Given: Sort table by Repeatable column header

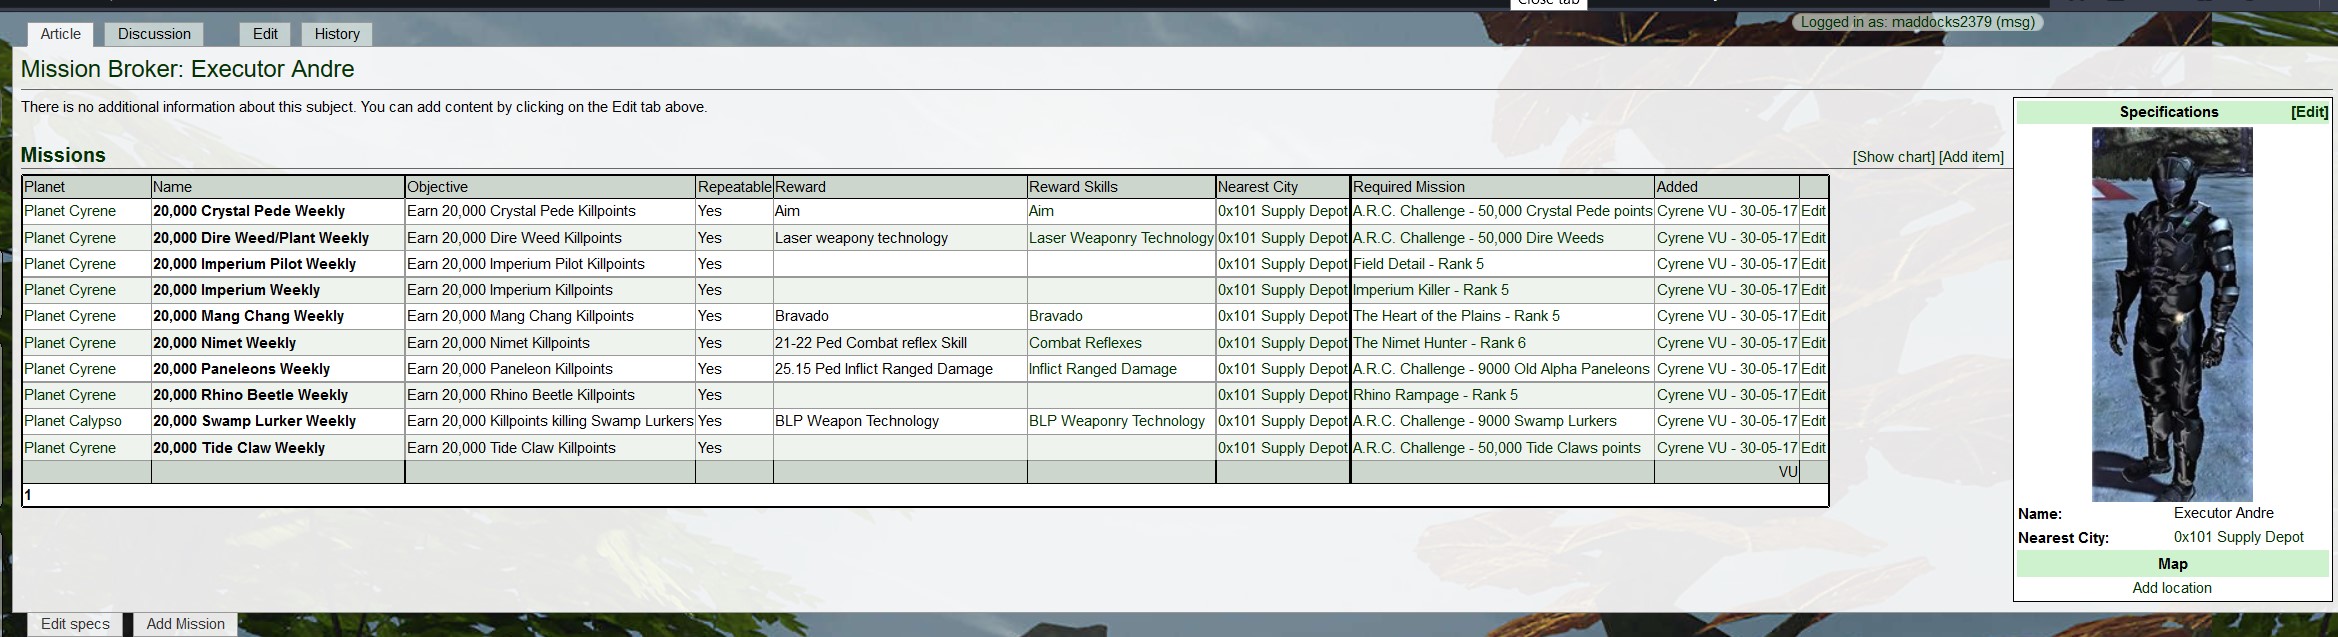Looking at the screenshot, I should tap(734, 187).
